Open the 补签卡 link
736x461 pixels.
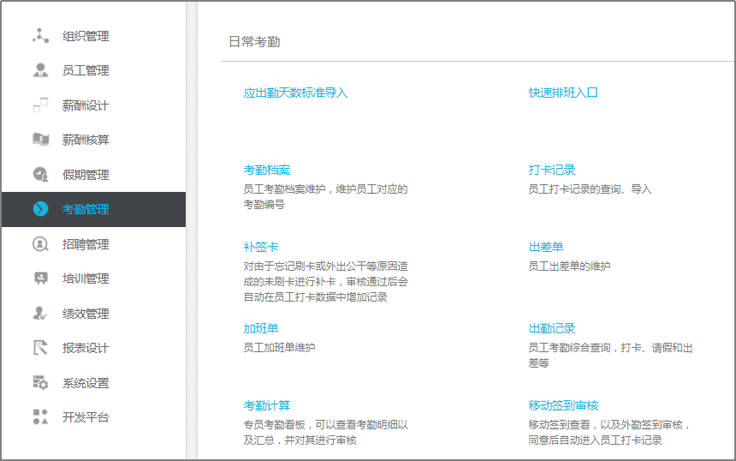coord(261,246)
